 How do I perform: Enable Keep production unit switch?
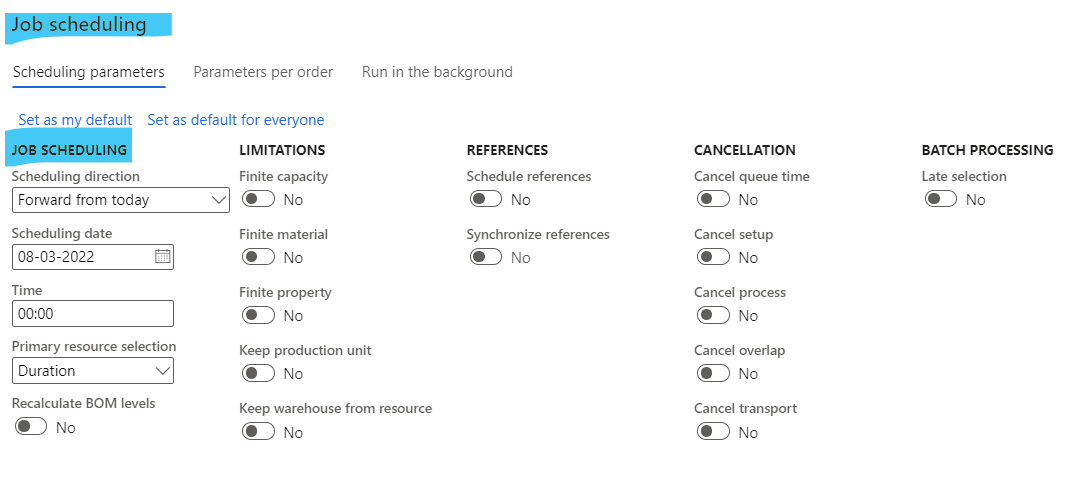pyautogui.click(x=258, y=373)
